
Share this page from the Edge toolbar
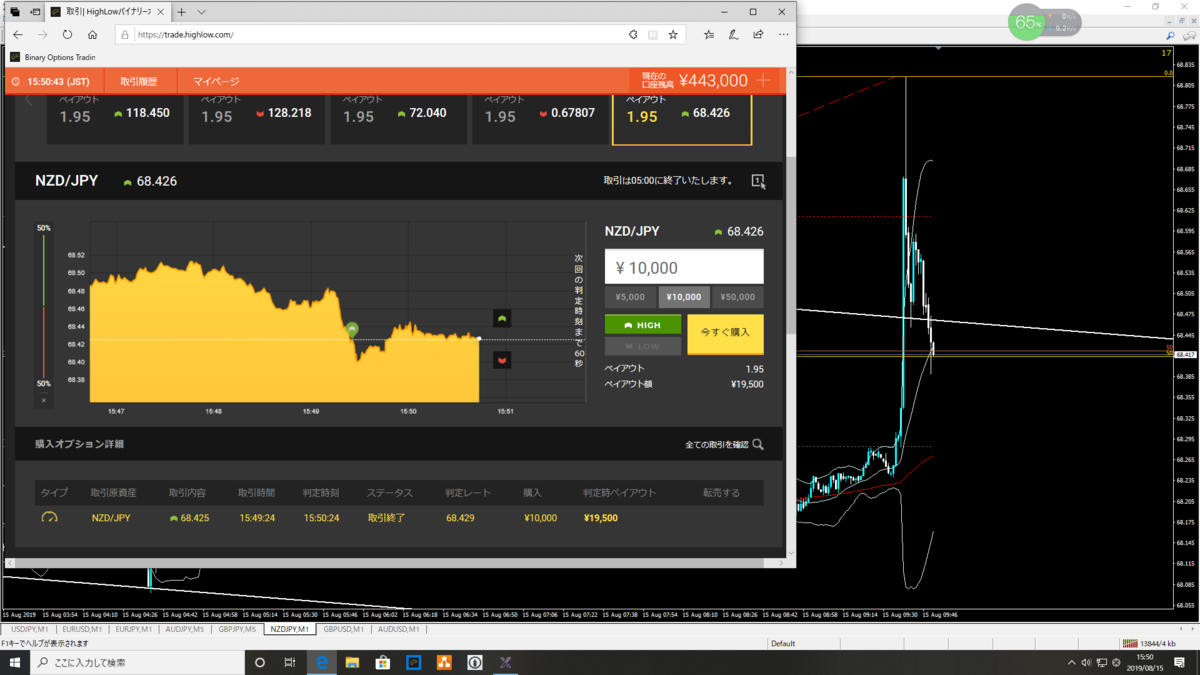click(758, 34)
